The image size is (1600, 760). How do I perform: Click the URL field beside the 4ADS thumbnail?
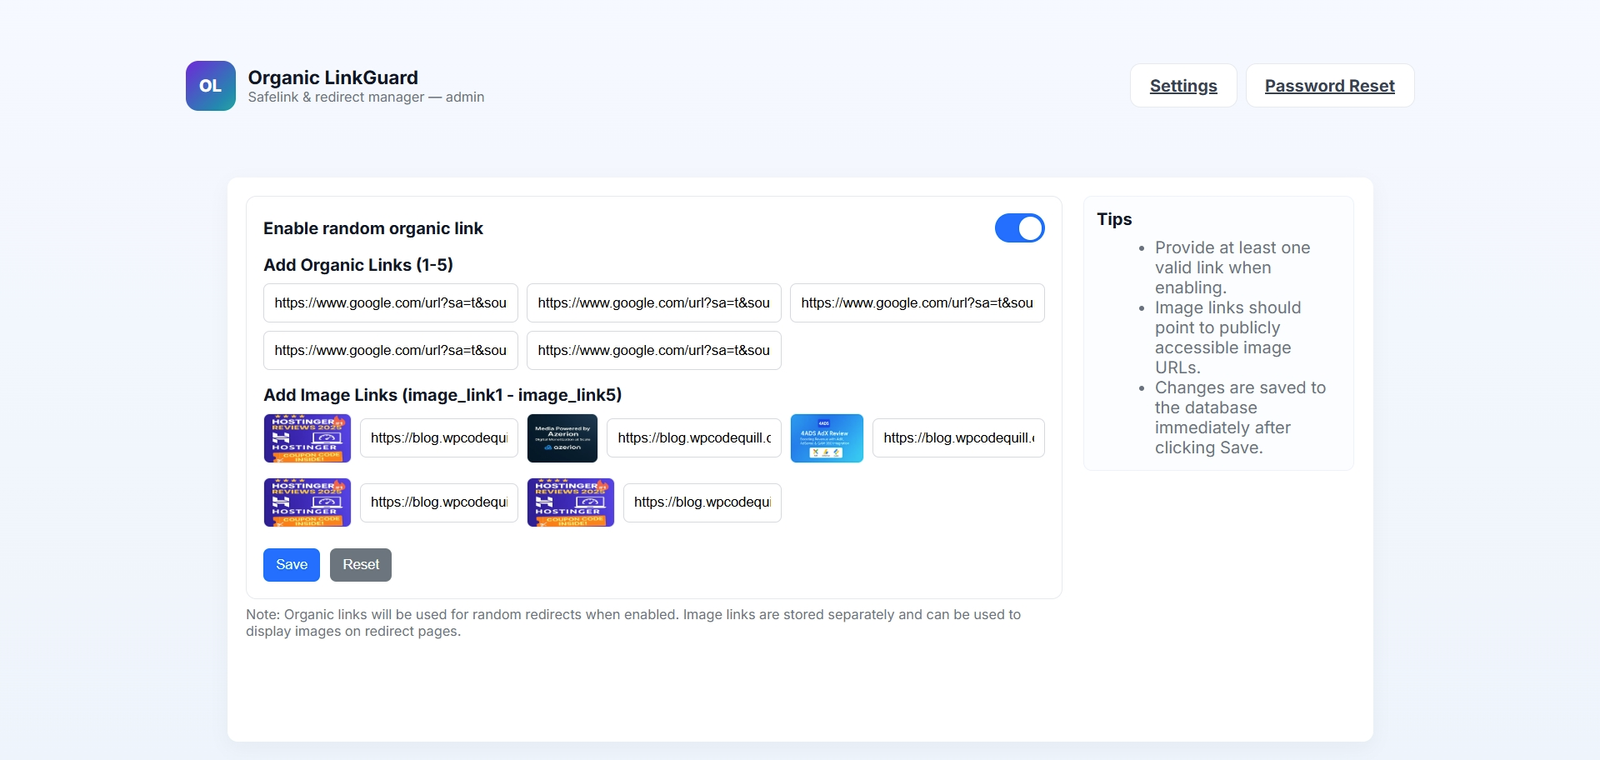(x=957, y=438)
